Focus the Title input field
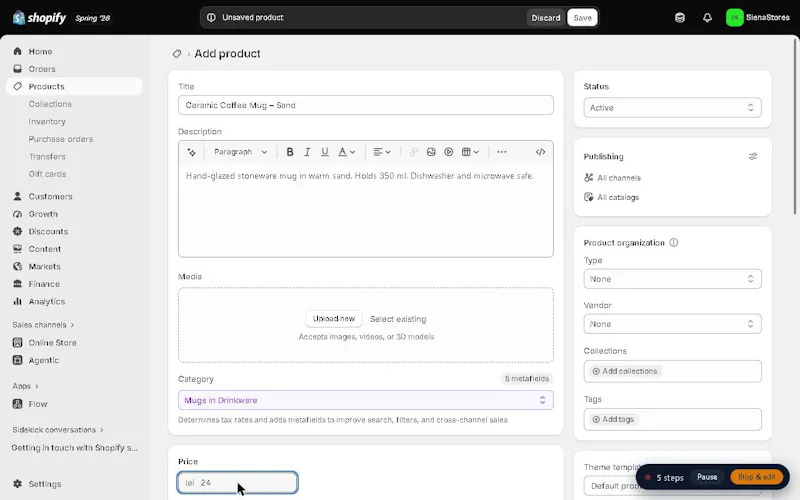 coord(365,105)
